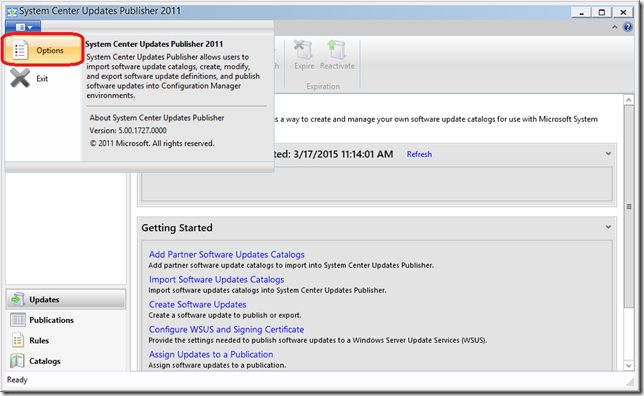Click the Catalogs book icon

pyautogui.click(x=17, y=361)
